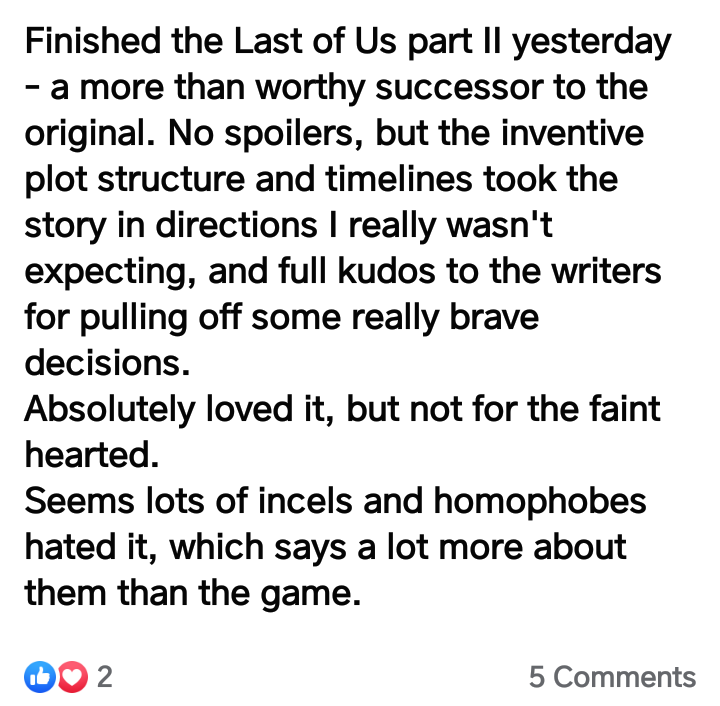Viewport: 720px width, 706px height.
Task: Click the red heart Love reaction icon
Action: coord(70,677)
